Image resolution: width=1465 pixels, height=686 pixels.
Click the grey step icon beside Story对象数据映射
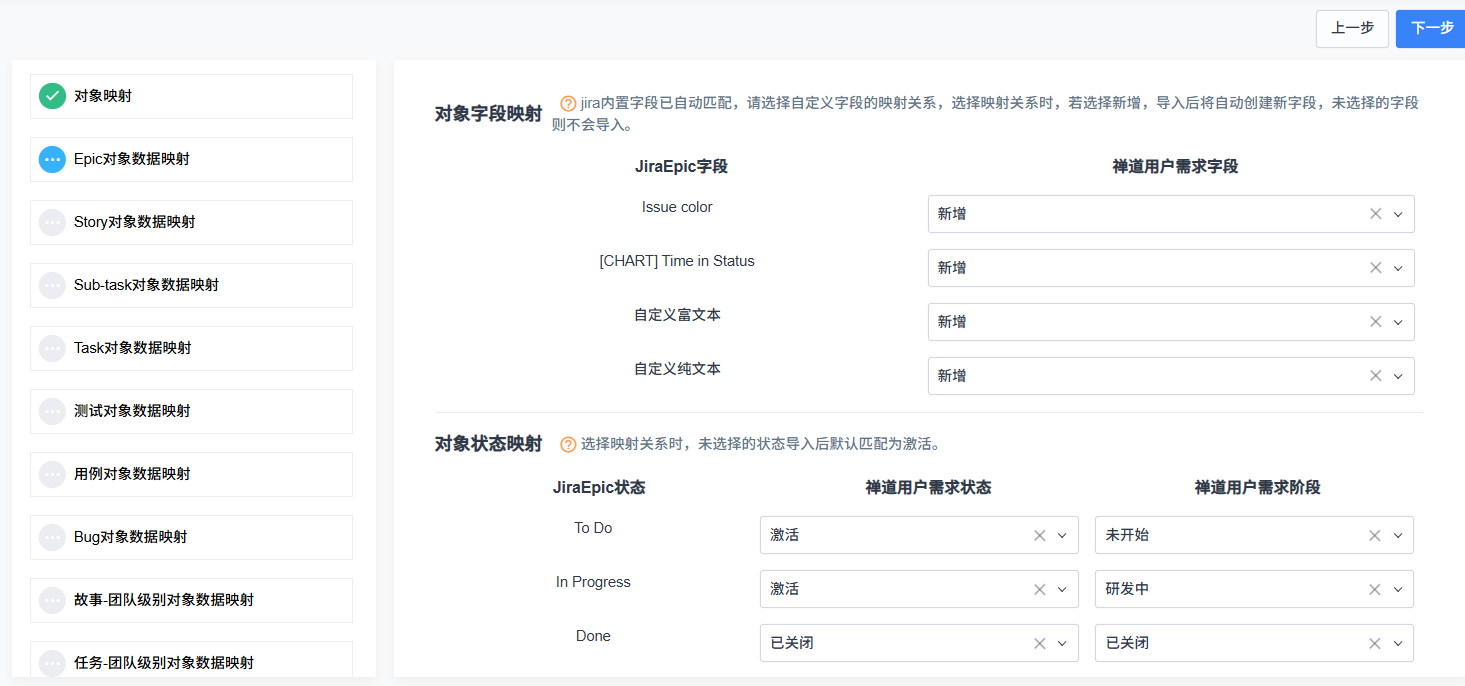tap(52, 222)
